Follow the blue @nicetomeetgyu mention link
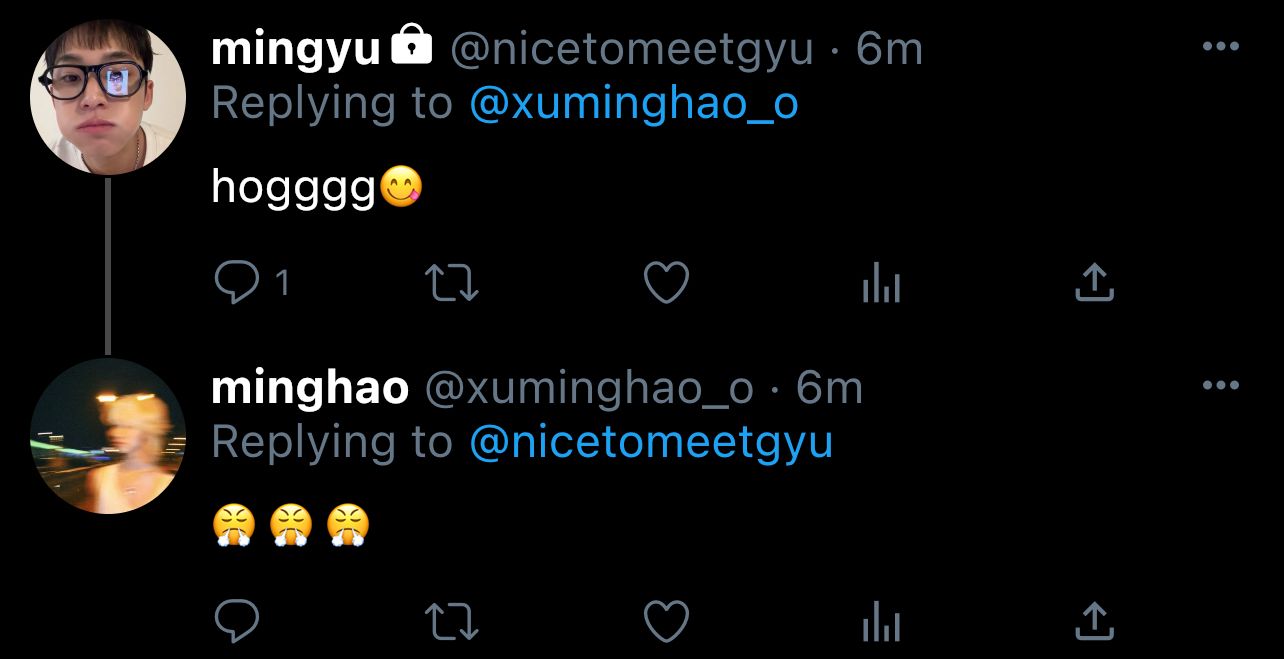The height and width of the screenshot is (659, 1284). [651, 442]
